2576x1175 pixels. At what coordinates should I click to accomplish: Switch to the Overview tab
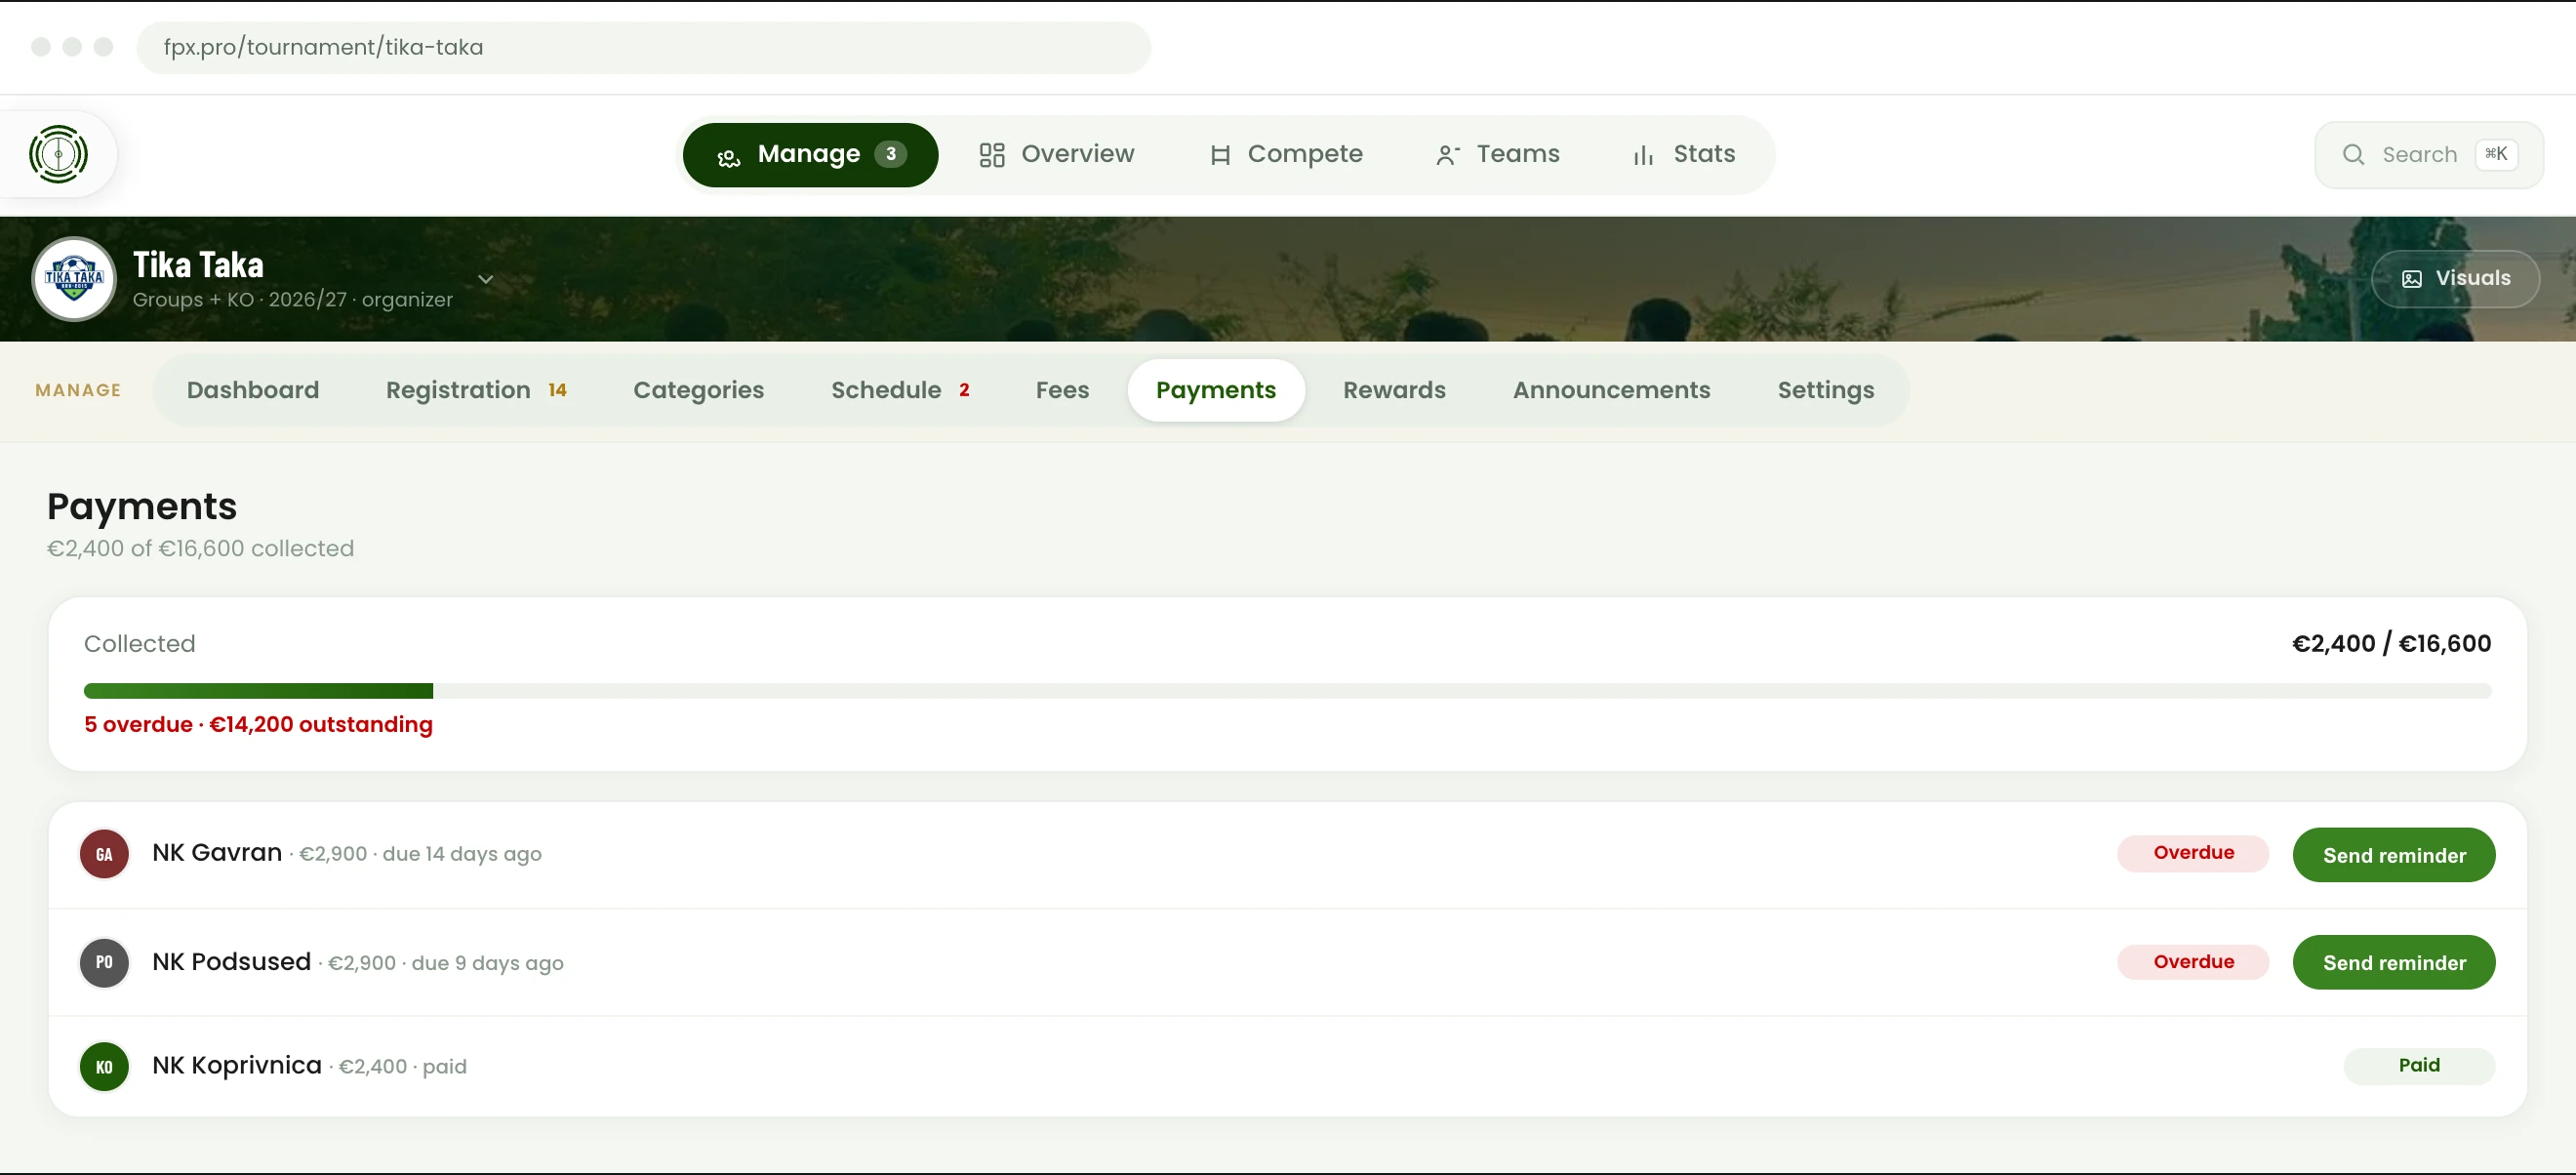click(x=1057, y=155)
